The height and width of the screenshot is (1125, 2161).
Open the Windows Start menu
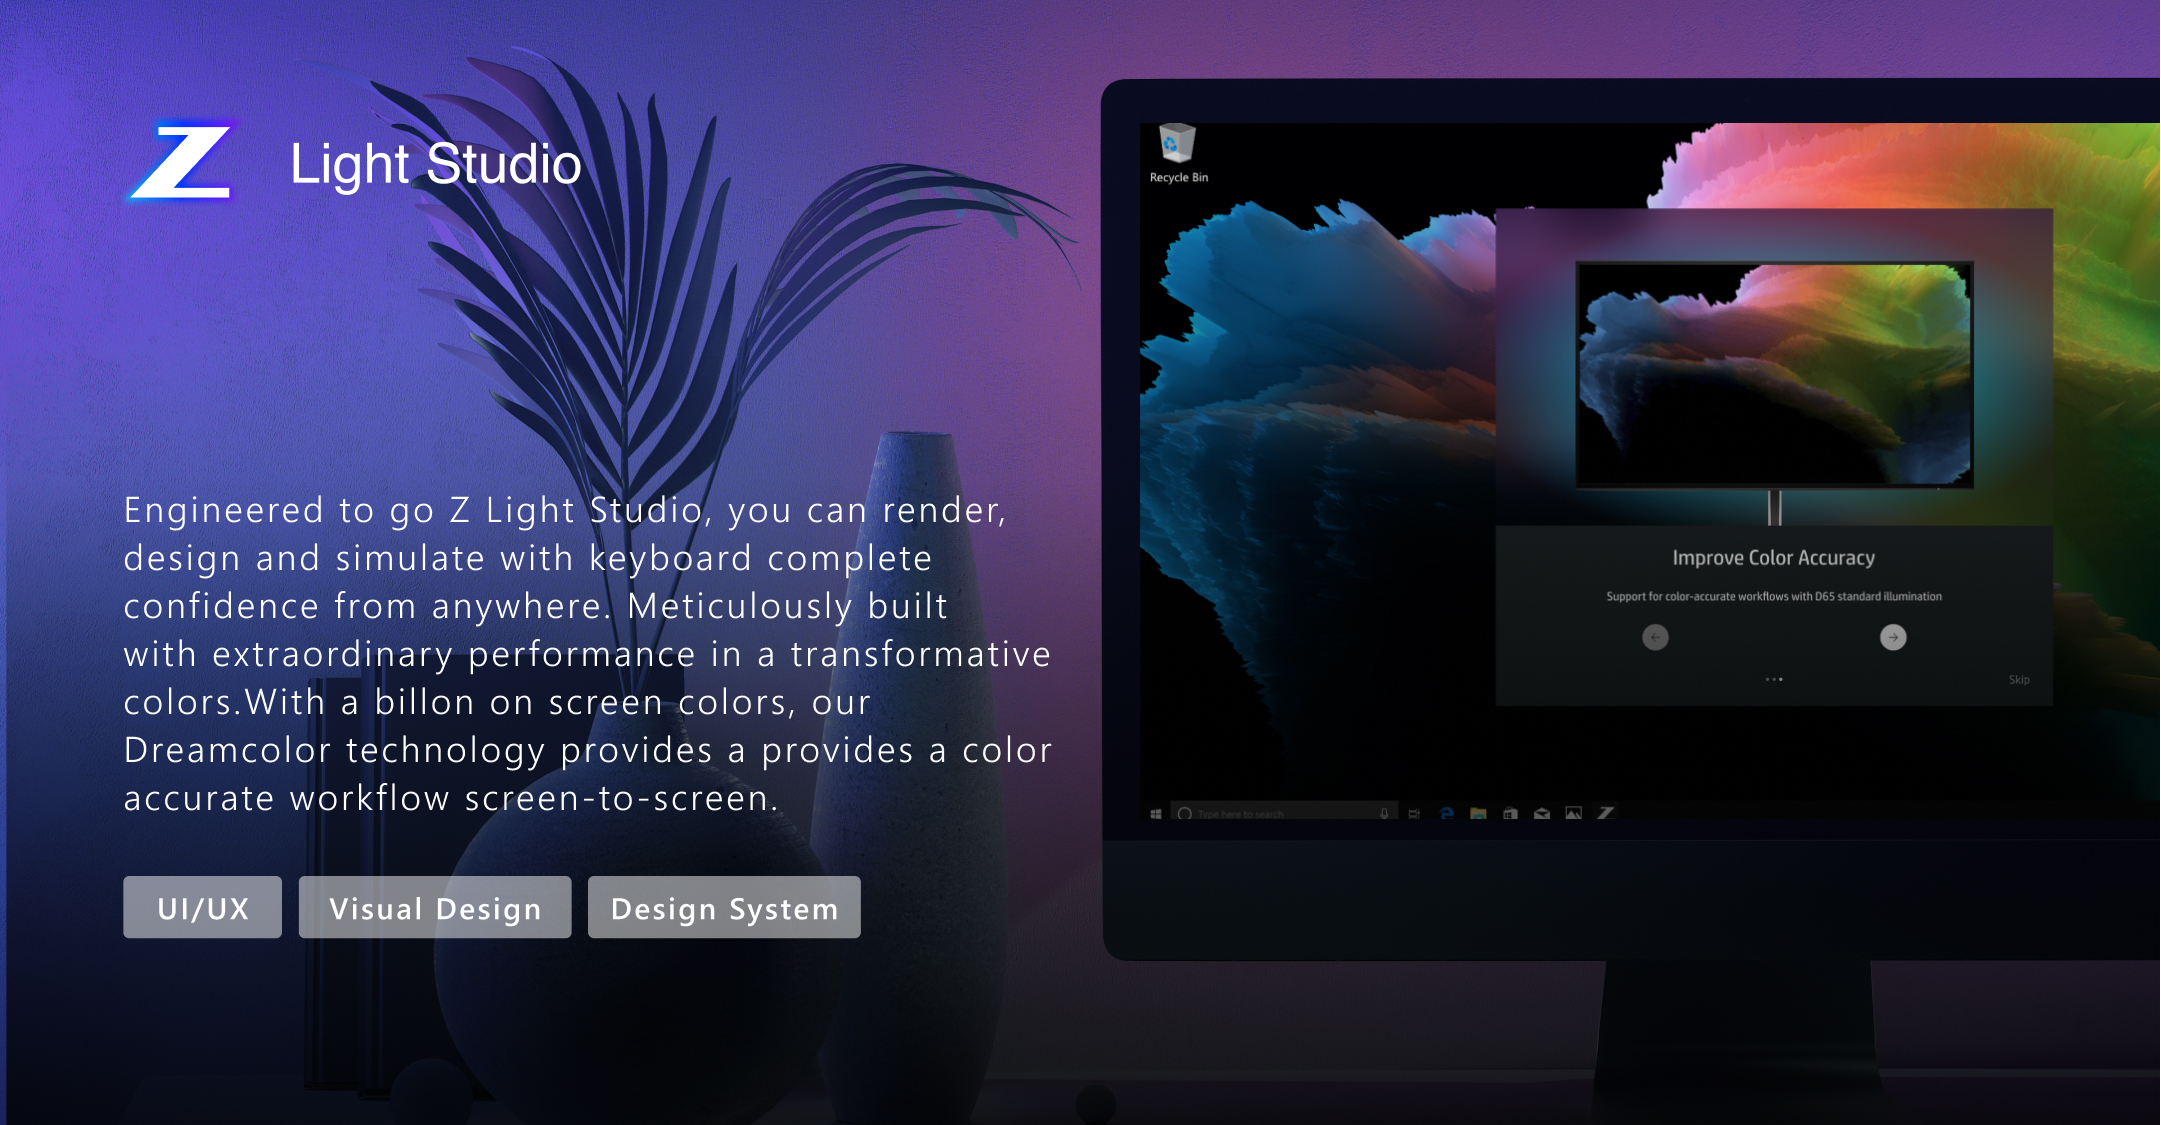pos(1156,813)
